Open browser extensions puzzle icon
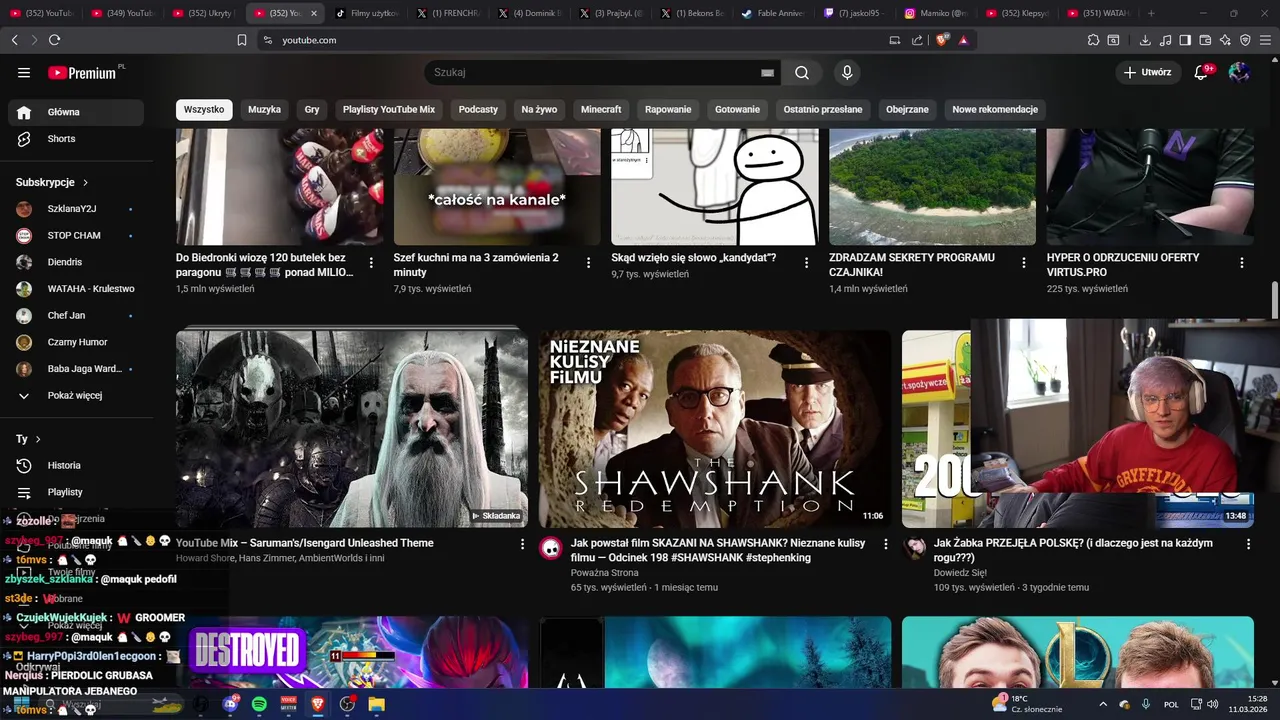Viewport: 1280px width, 720px height. coord(1093,40)
